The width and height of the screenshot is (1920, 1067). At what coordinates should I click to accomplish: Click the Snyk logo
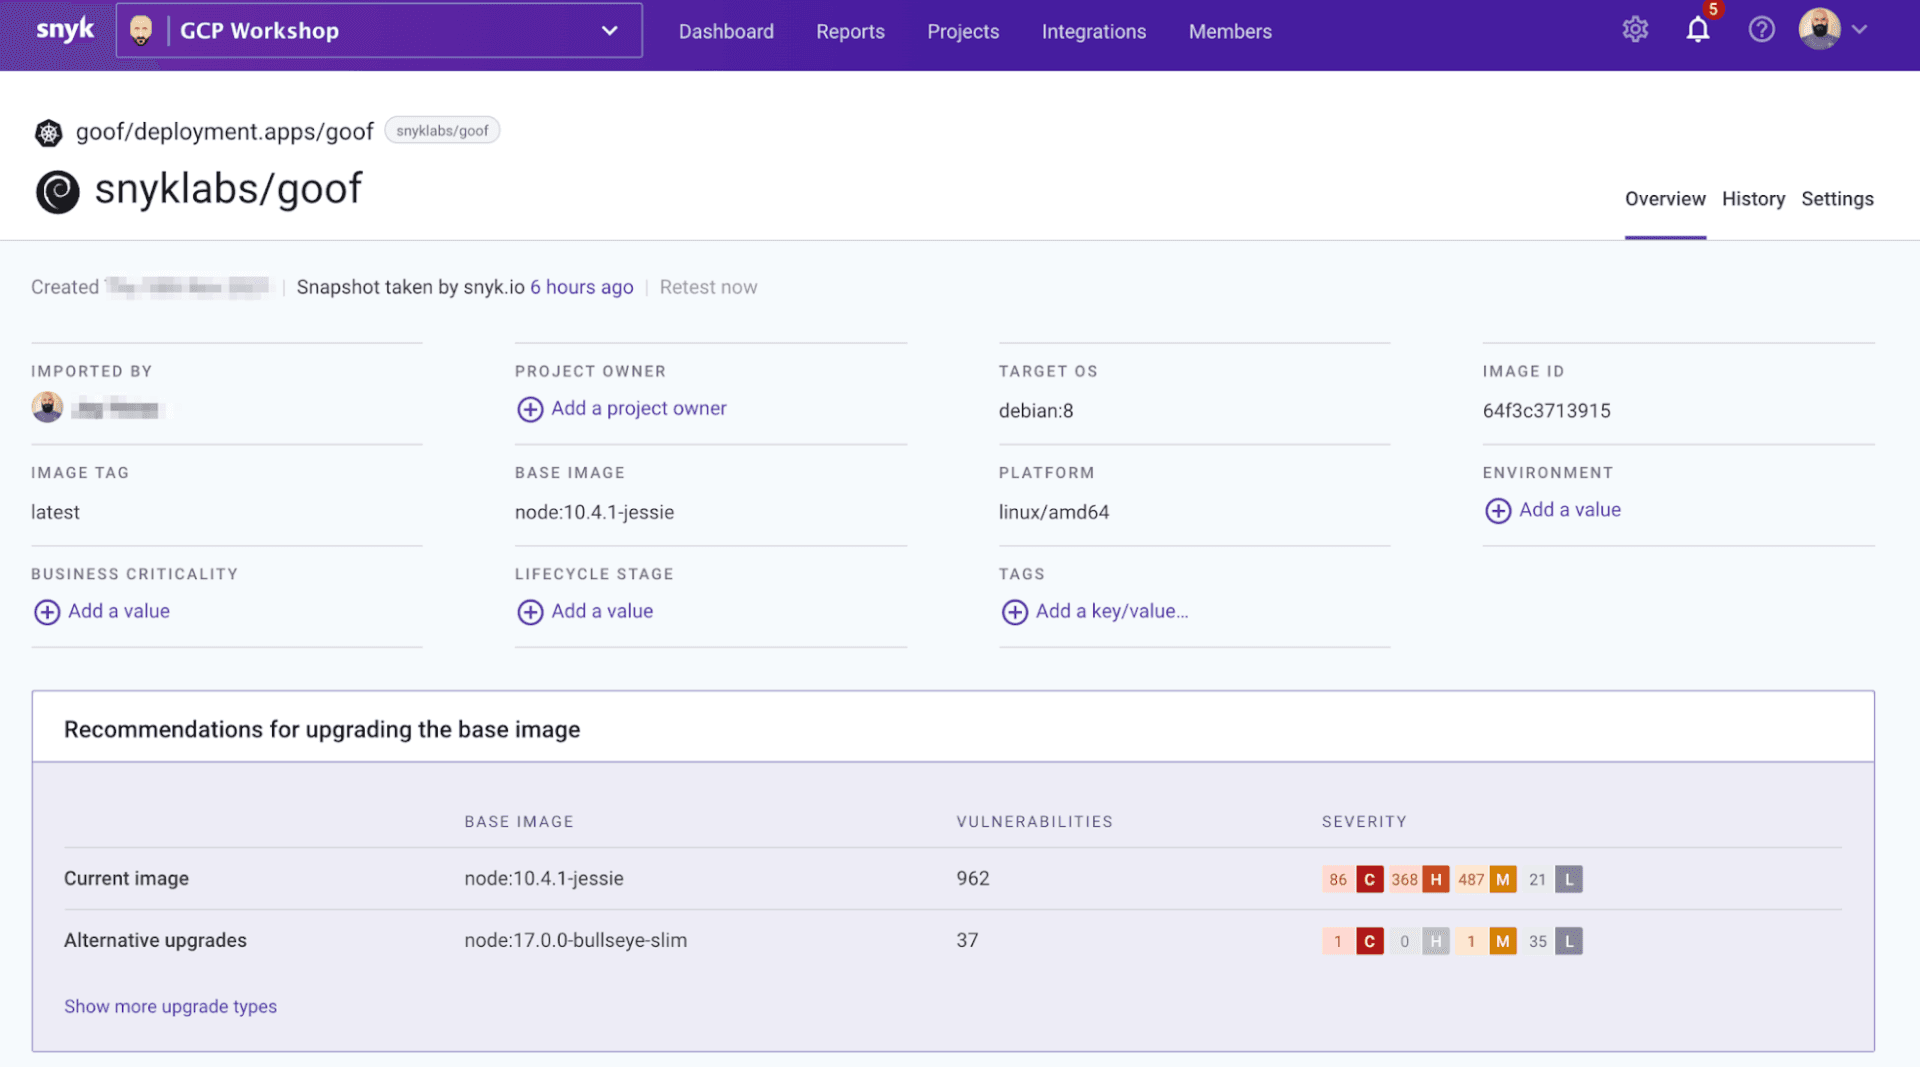(x=65, y=30)
